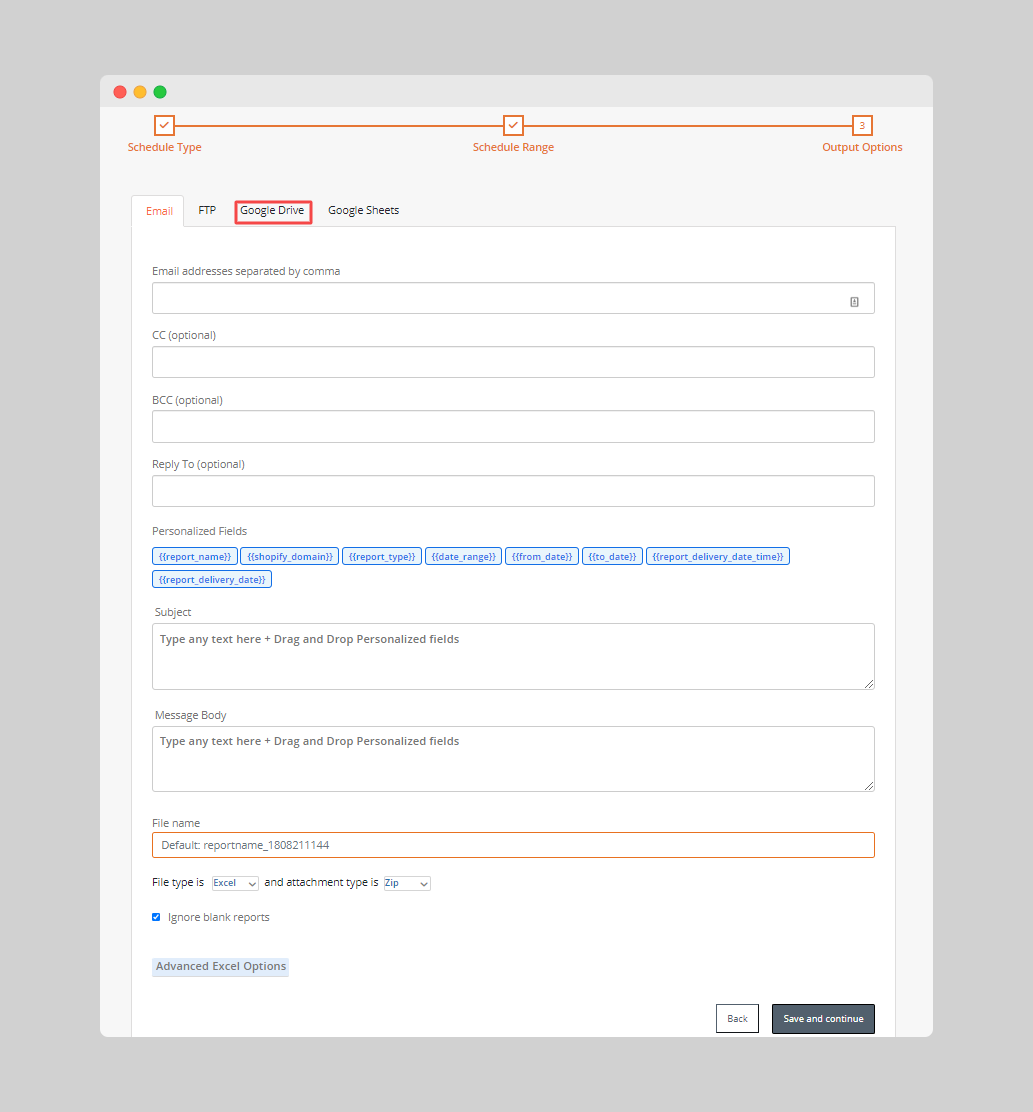Click the CC (optional) input field
This screenshot has height=1112, width=1033.
(513, 362)
